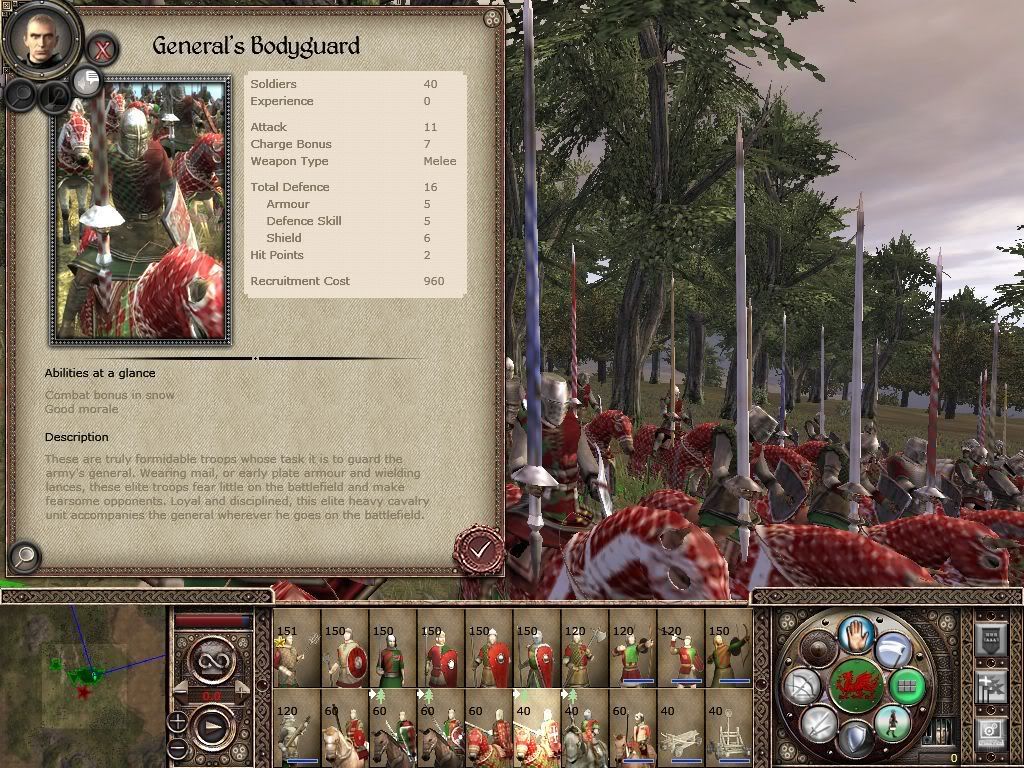Close the General's Bodyguard info panel
The image size is (1024, 768).
click(101, 50)
